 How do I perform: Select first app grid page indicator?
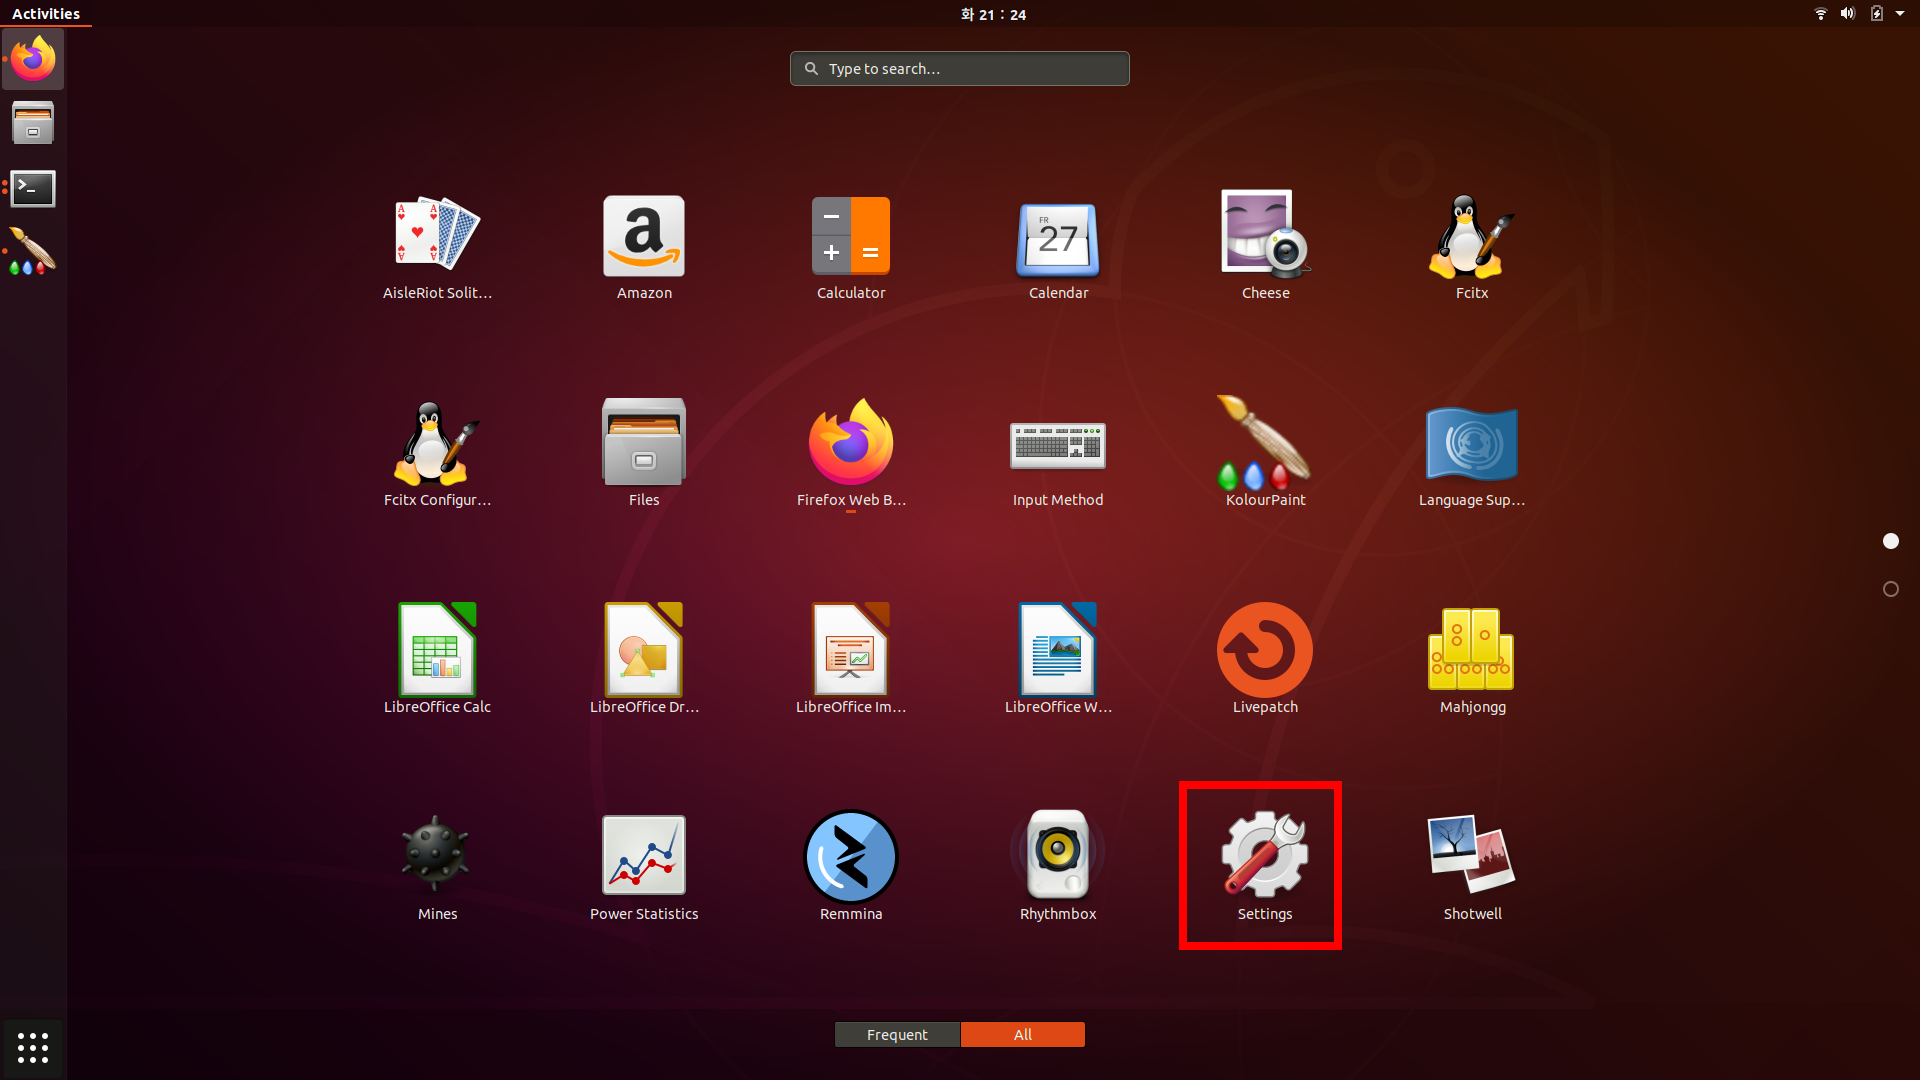tap(1890, 541)
